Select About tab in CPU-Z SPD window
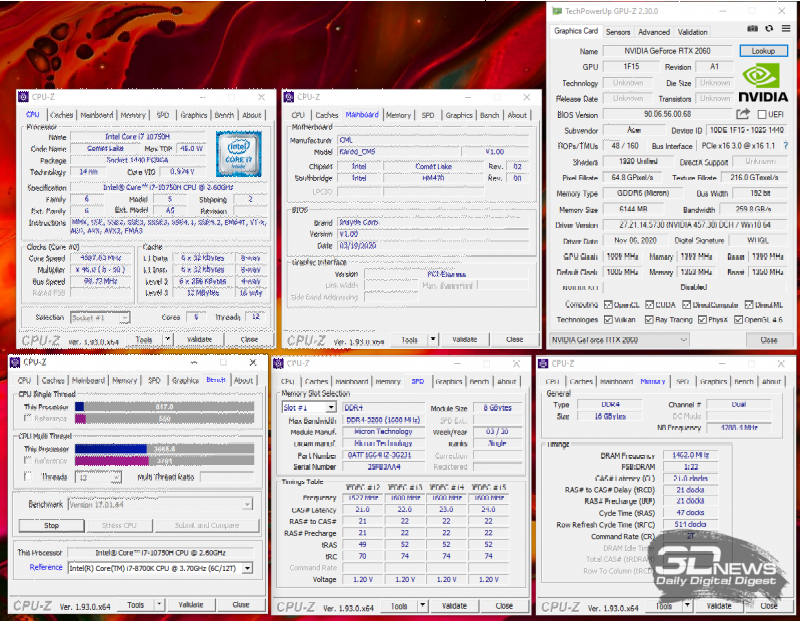Viewport: 800px width, 621px height. pos(507,381)
